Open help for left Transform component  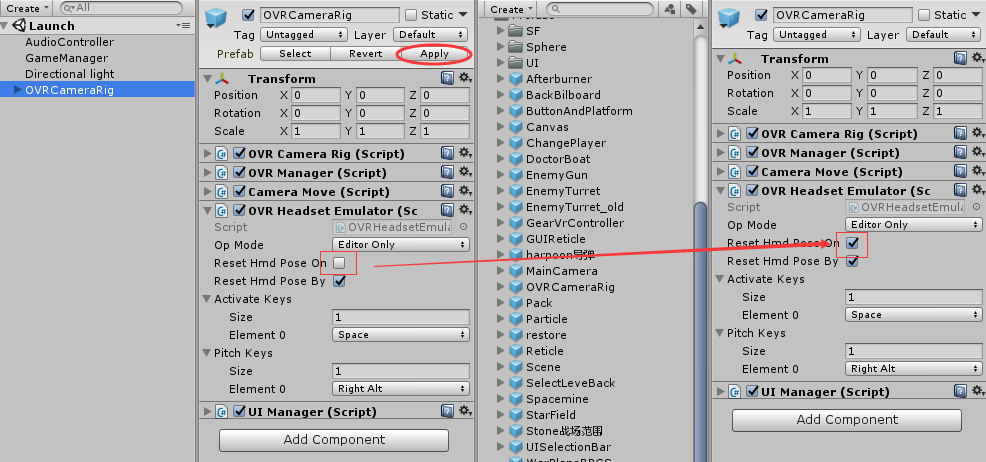coord(447,78)
